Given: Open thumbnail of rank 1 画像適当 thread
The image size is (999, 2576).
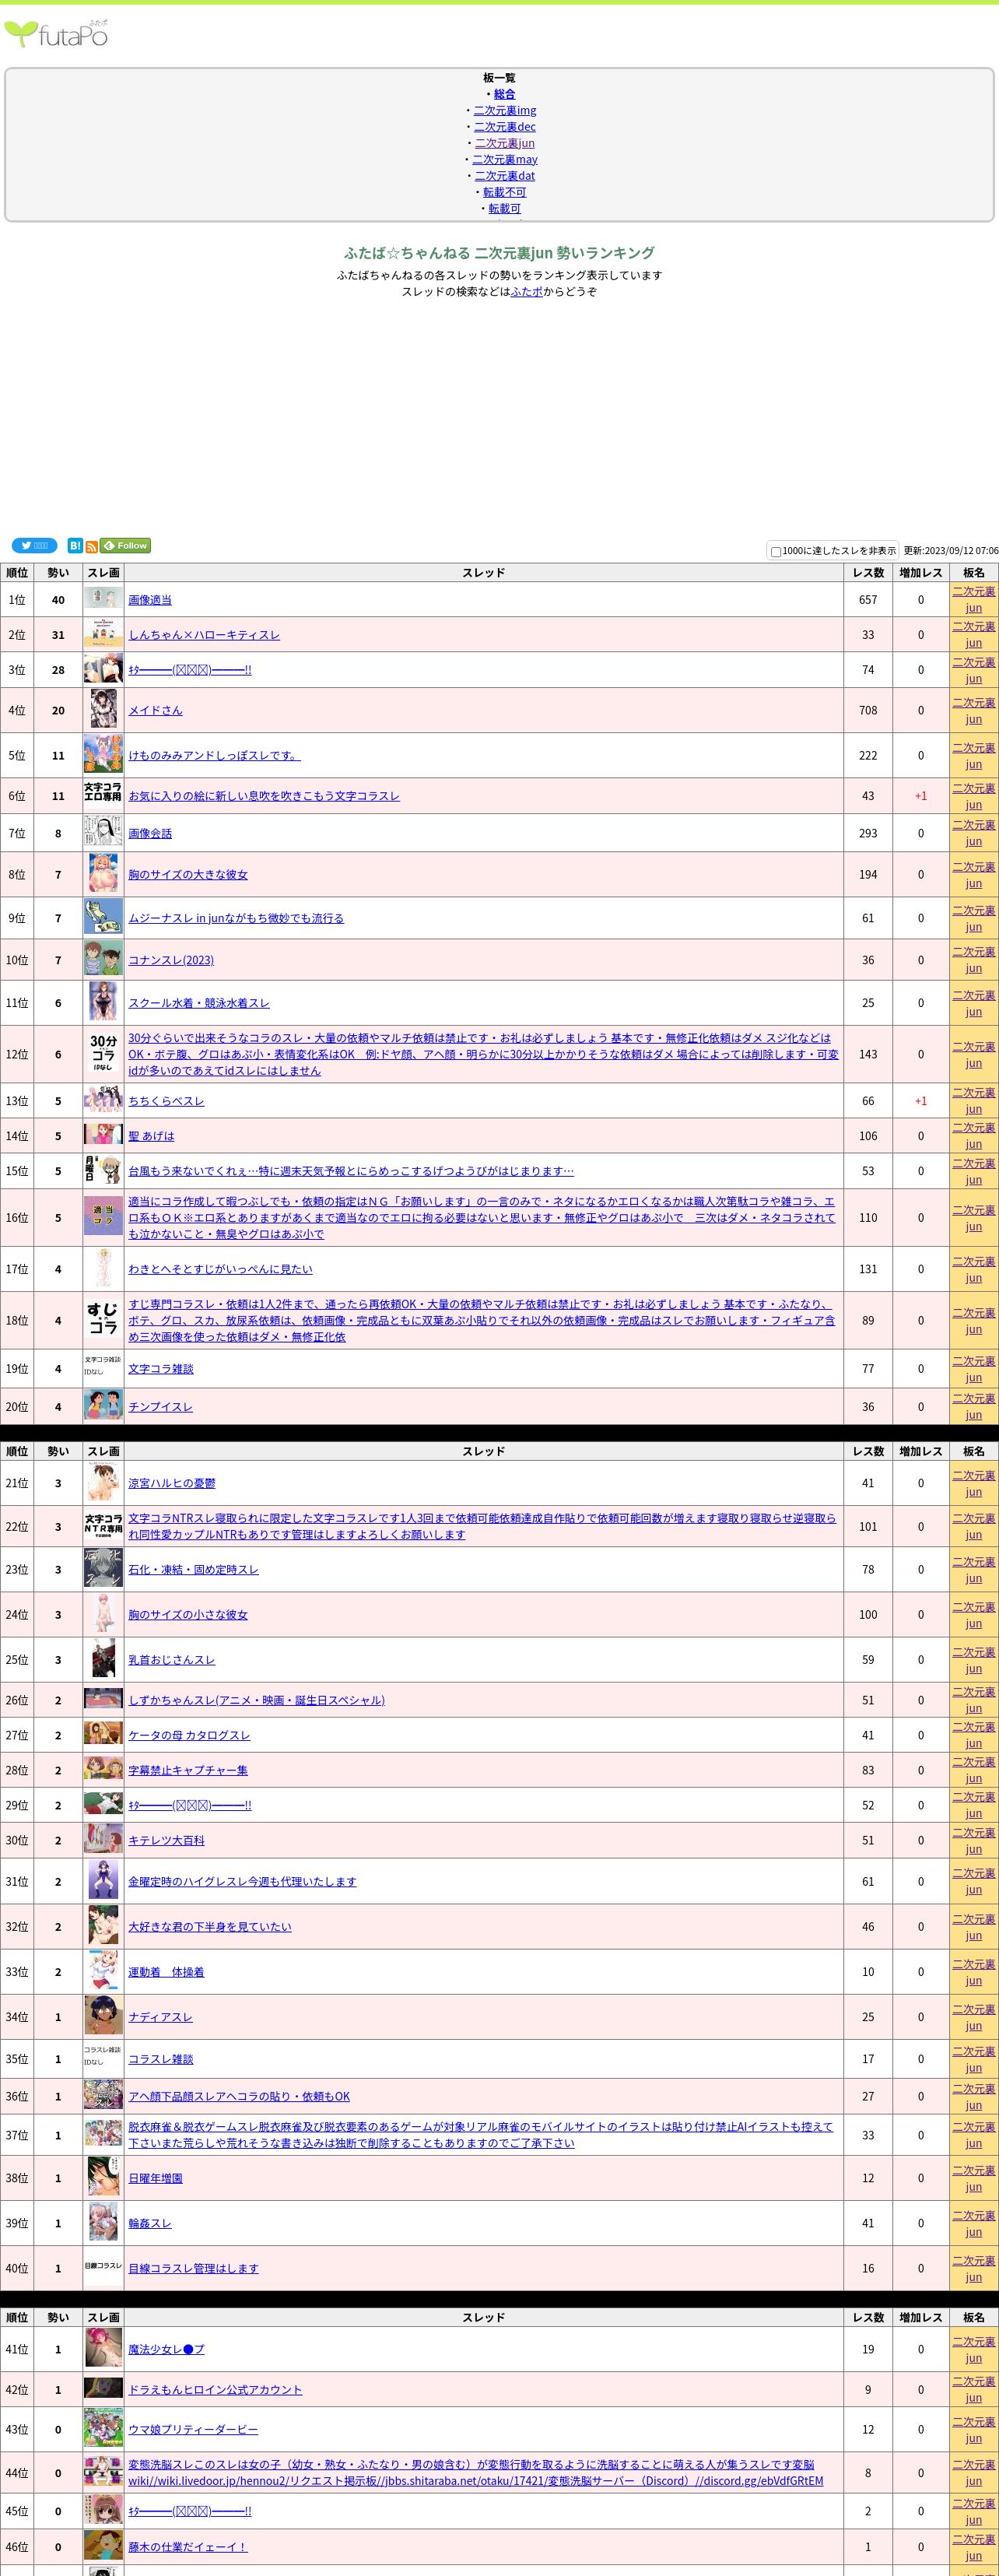Looking at the screenshot, I should coord(103,599).
